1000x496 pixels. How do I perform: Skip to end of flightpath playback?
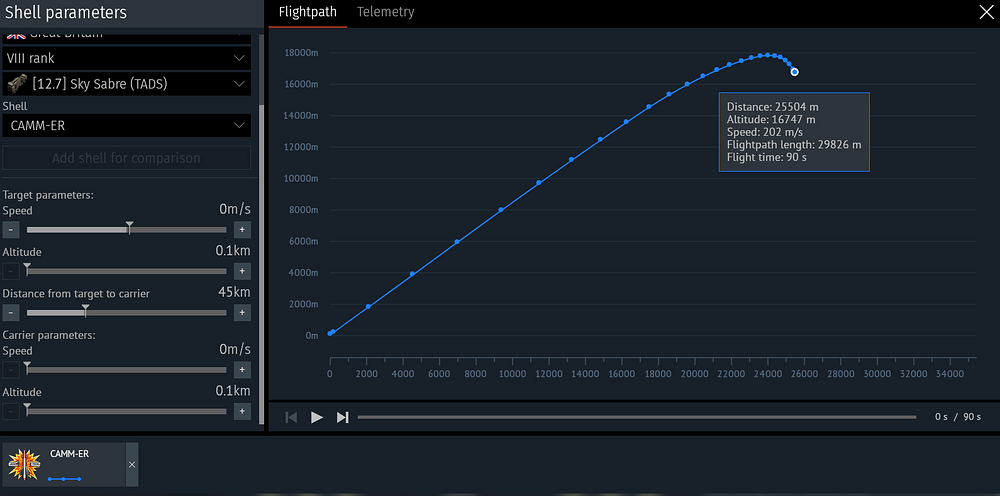coord(342,417)
